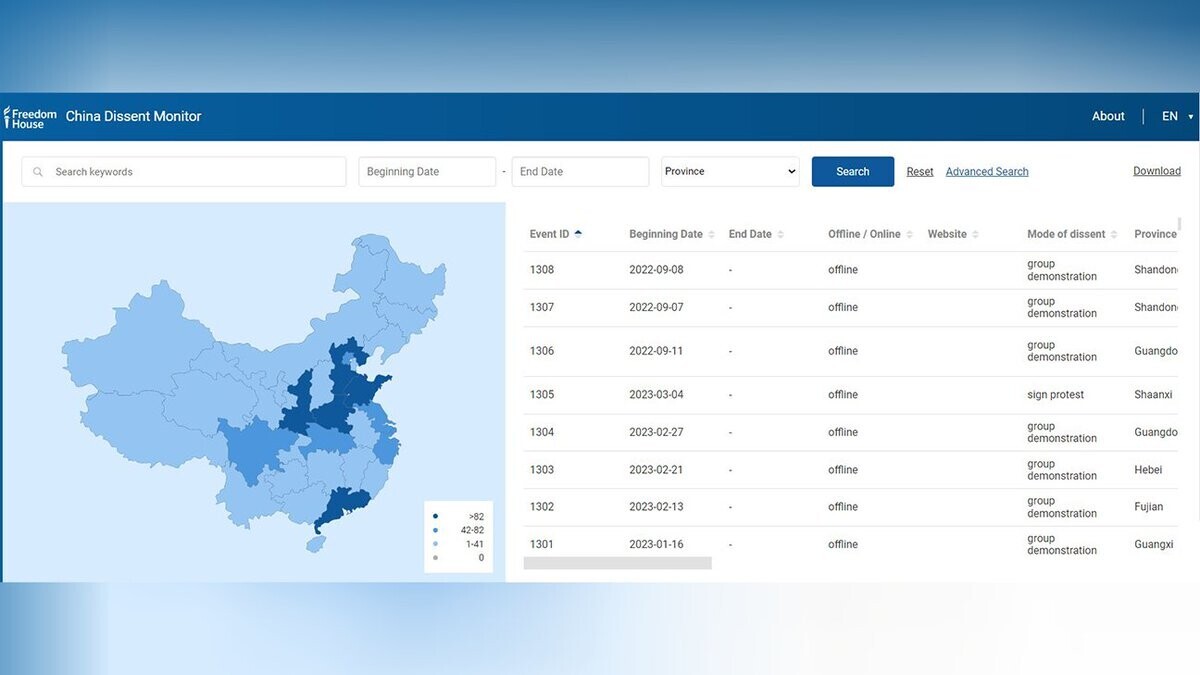Open the About page
Viewport: 1200px width, 675px height.
(x=1108, y=117)
